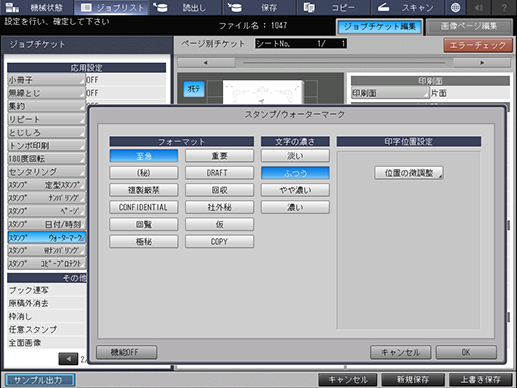517x388 pixels.
Task: Confirm watermark dialog with OK
Action: coord(466,352)
